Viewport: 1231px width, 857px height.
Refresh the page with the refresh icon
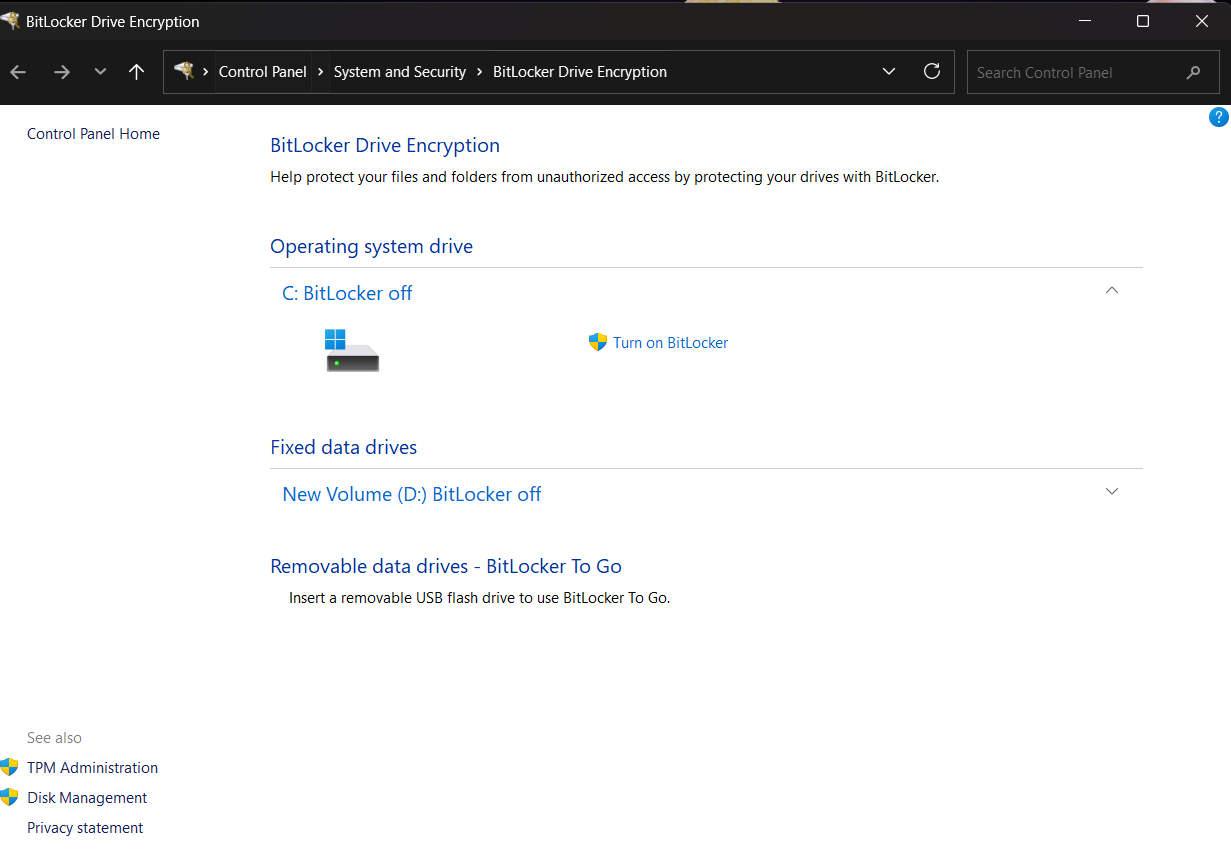pos(931,71)
